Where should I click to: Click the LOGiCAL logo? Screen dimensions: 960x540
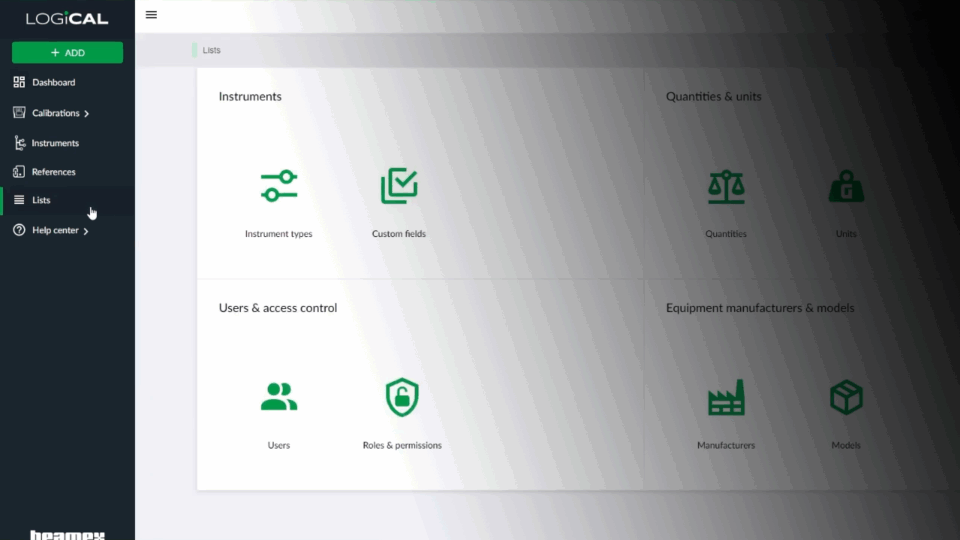67,18
